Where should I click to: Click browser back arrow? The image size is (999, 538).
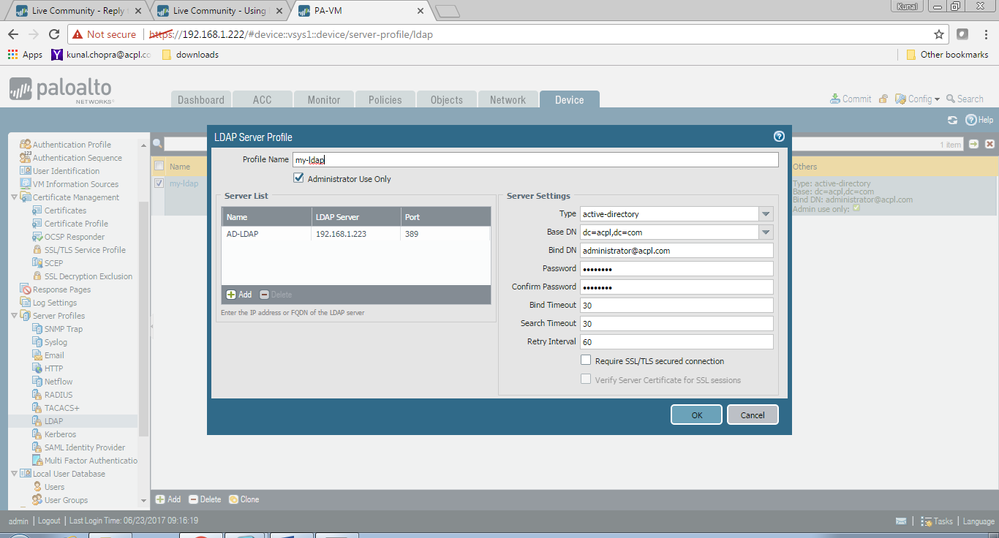tap(13, 34)
